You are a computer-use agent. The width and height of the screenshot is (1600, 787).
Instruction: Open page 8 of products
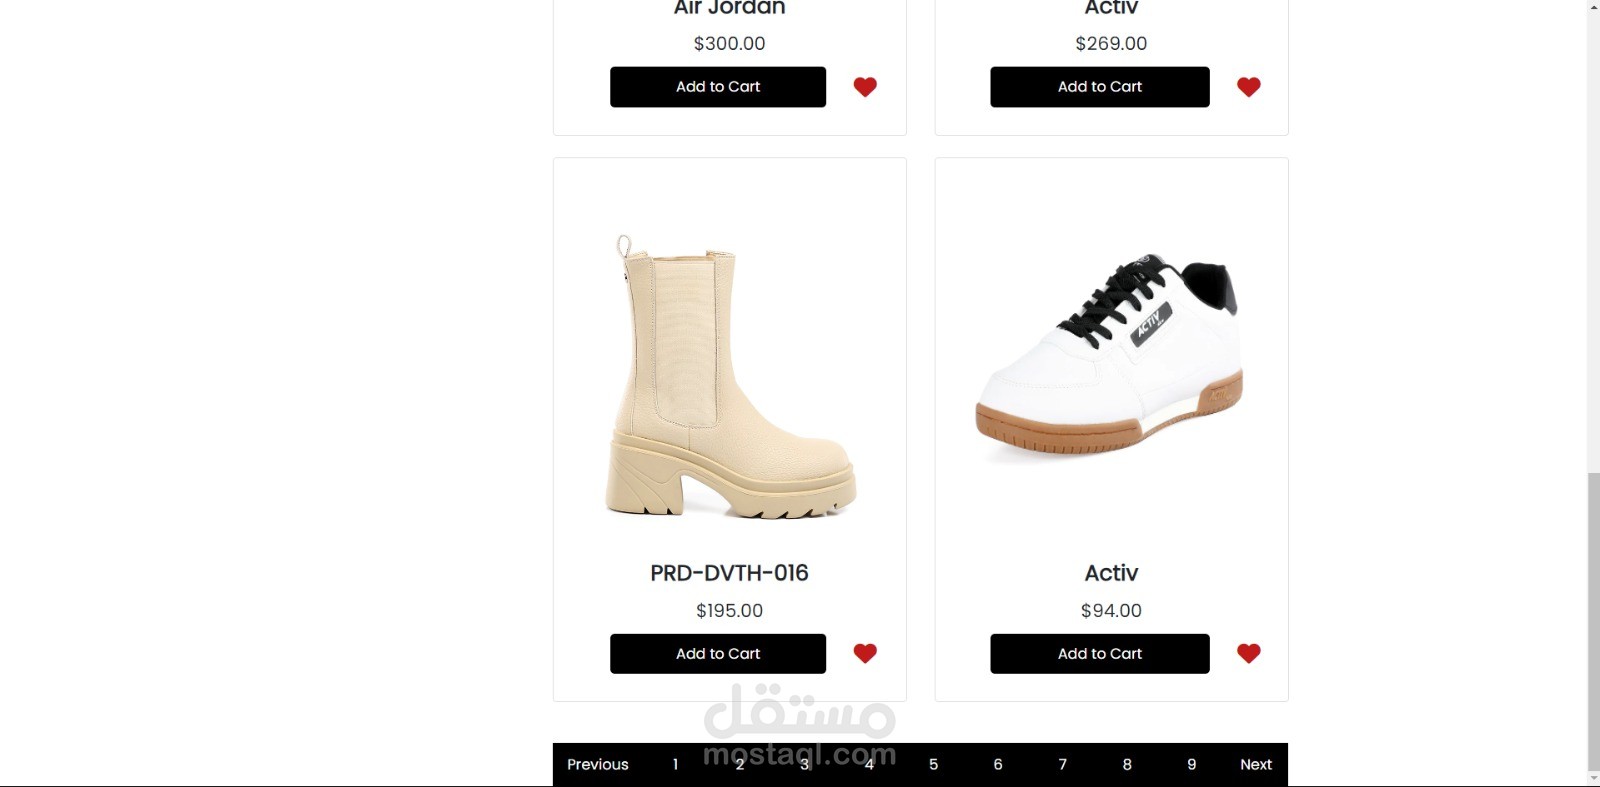(x=1127, y=765)
